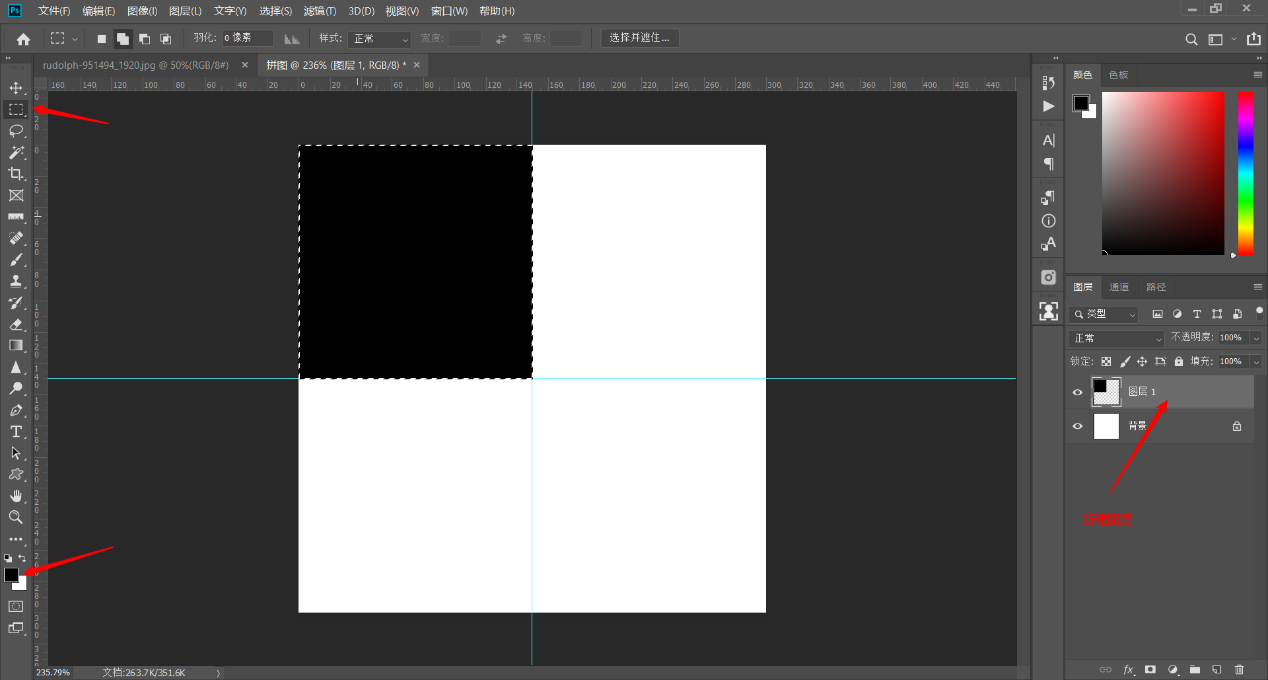Select the Pen tool
The height and width of the screenshot is (680, 1268).
(16, 410)
